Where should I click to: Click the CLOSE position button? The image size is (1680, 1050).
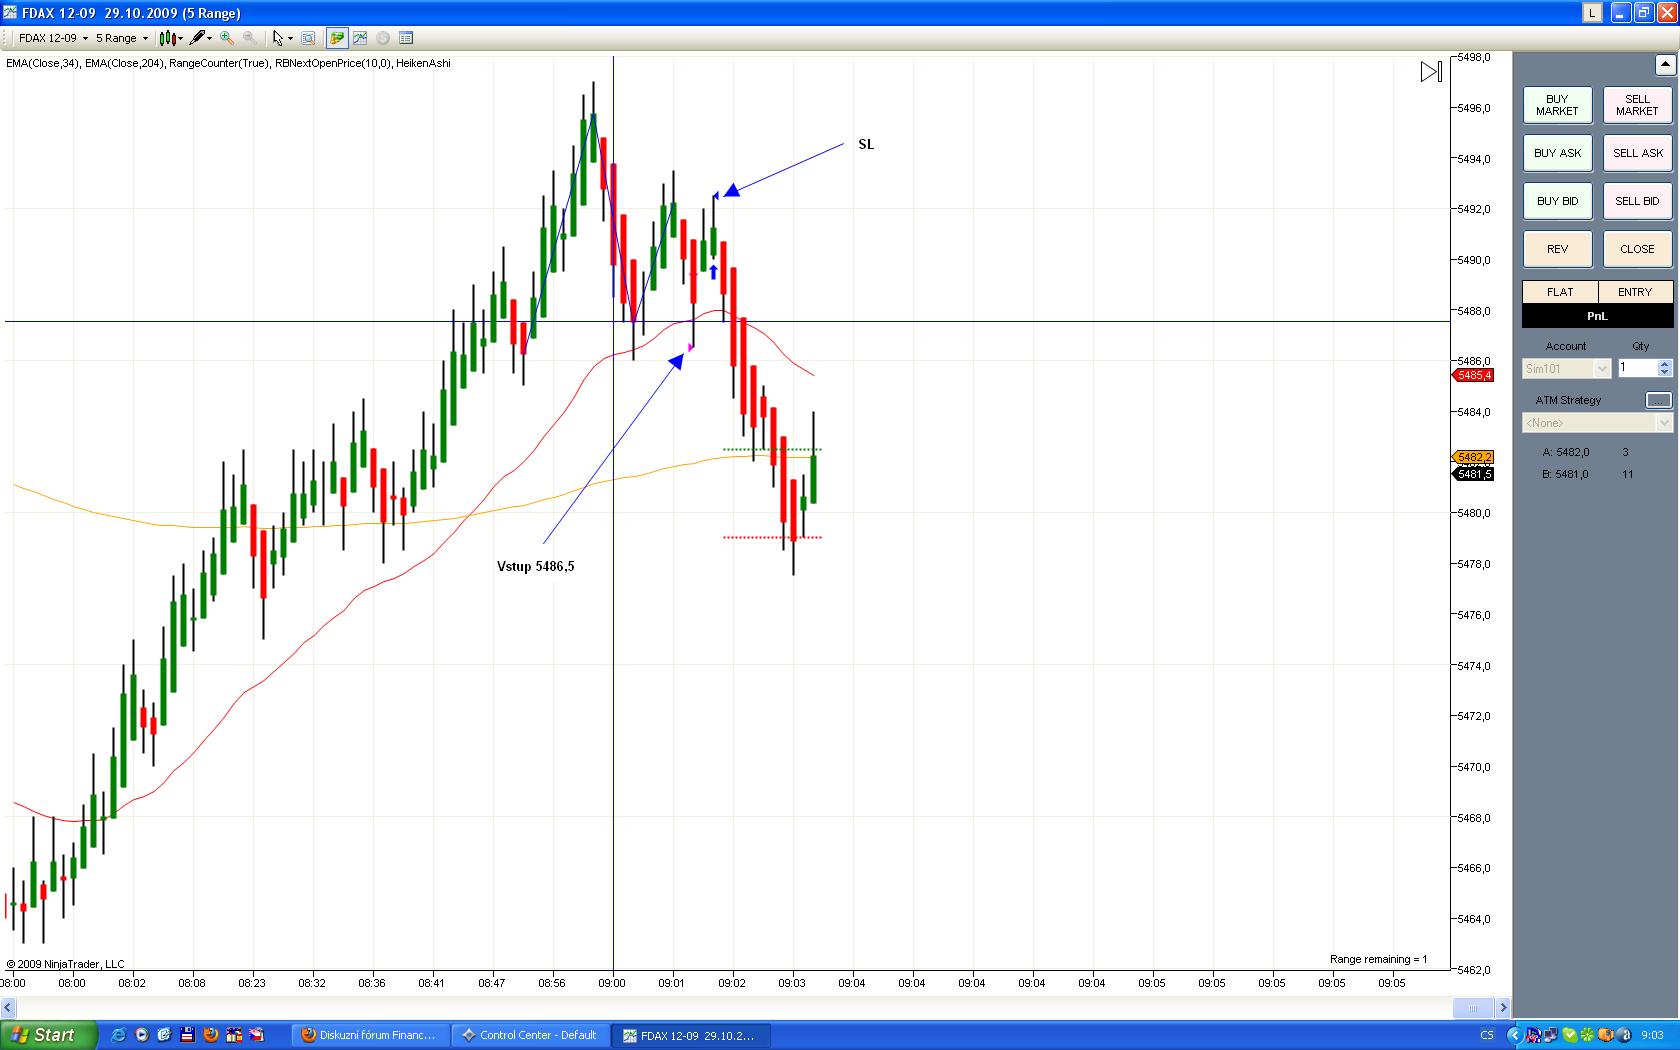1637,249
